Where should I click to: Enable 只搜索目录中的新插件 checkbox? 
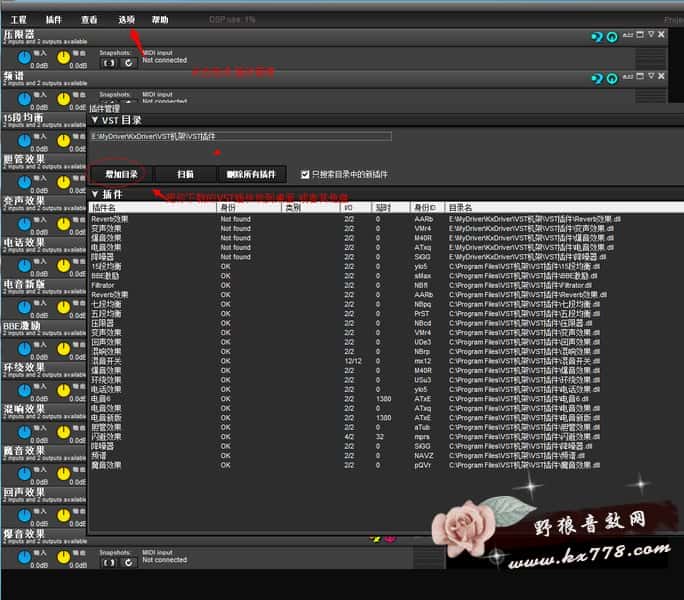pyautogui.click(x=305, y=174)
